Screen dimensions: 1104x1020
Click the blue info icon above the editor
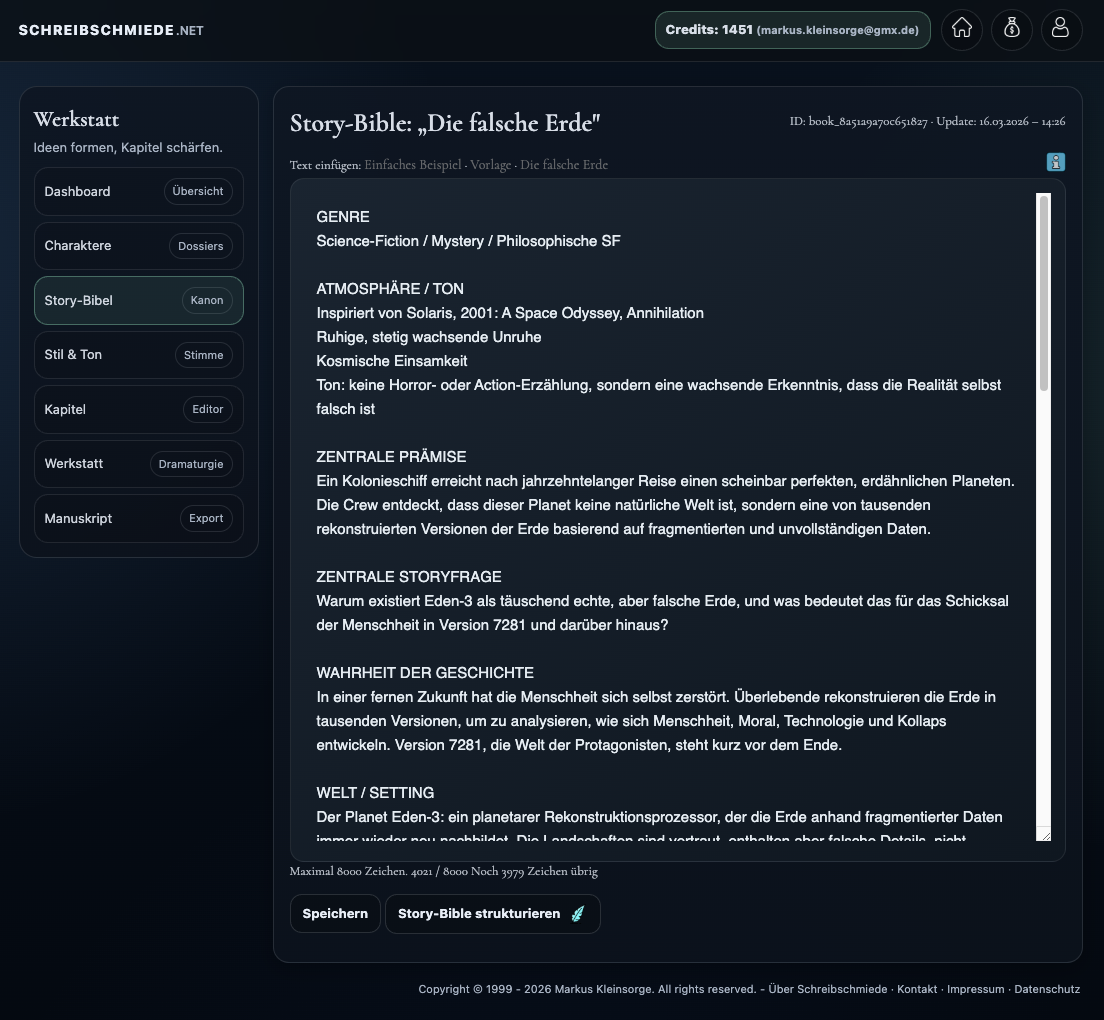point(1056,161)
